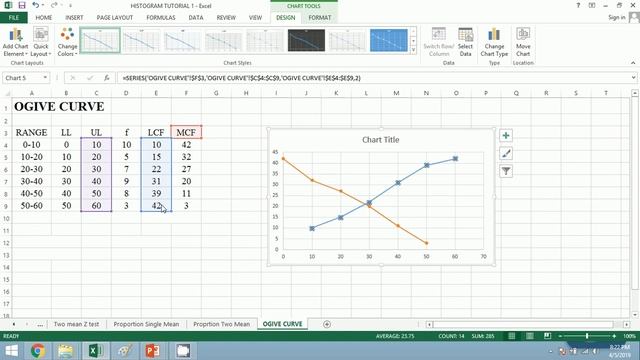Apply the blue background chart style
The width and height of the screenshot is (640, 360).
[389, 40]
